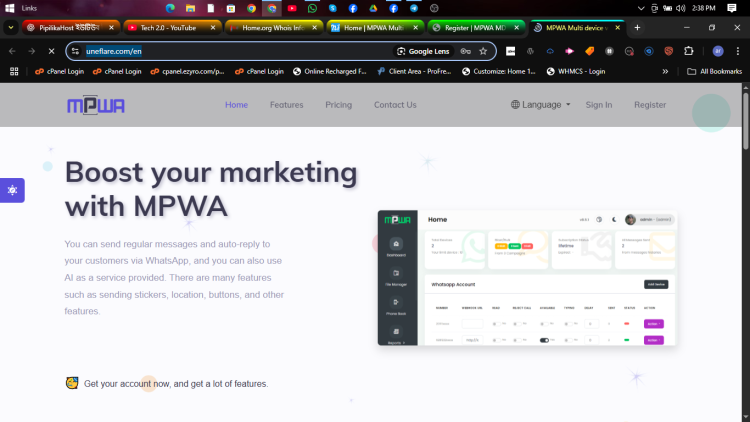Screen dimensions: 750x422
Task: Open the saved passwords key icon
Action: pos(465,51)
